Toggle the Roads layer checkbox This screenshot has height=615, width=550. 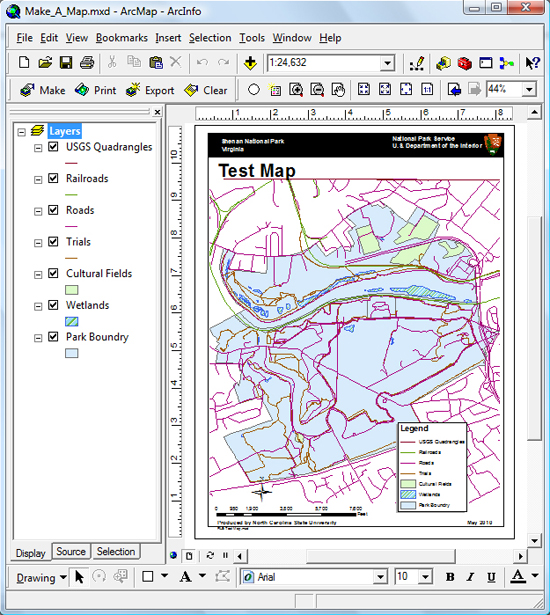[x=53, y=210]
